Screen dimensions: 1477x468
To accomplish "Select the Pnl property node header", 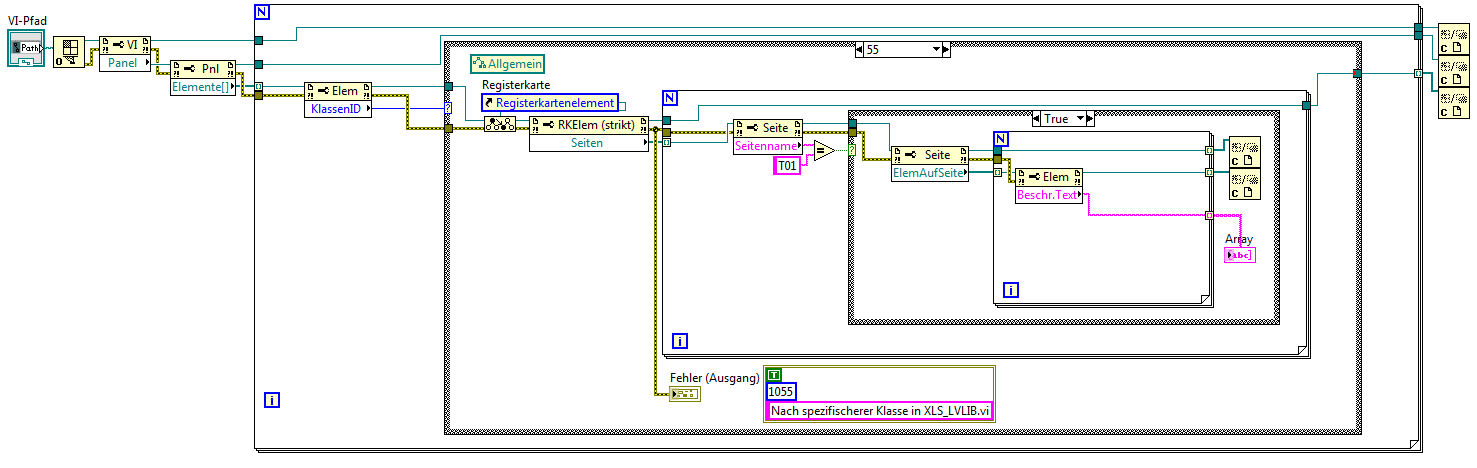I will pos(203,69).
